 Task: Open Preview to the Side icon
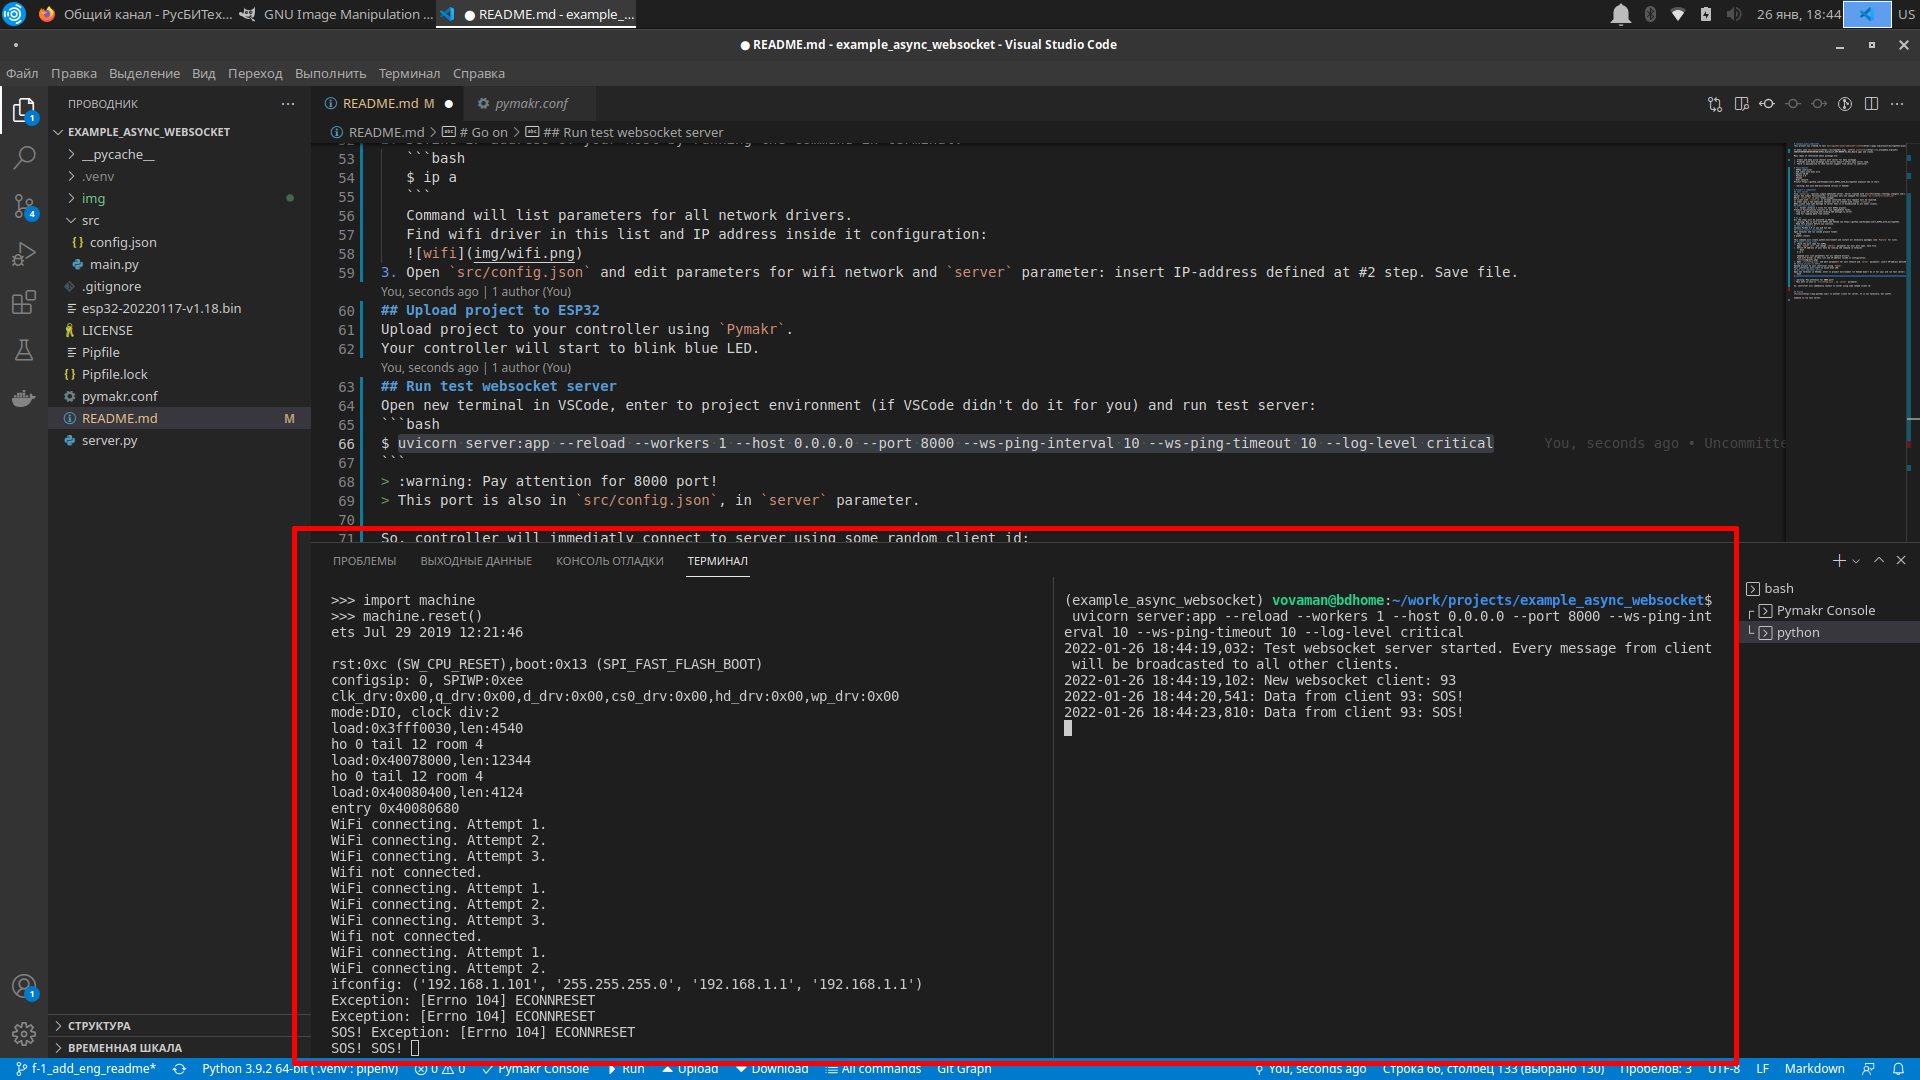(1741, 104)
